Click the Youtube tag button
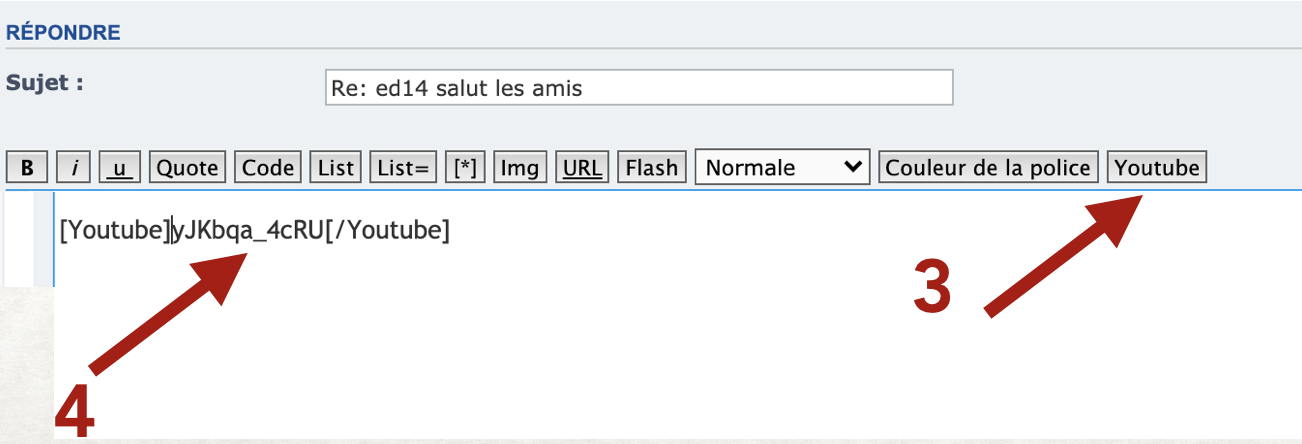This screenshot has width=1302, height=444. [1157, 168]
